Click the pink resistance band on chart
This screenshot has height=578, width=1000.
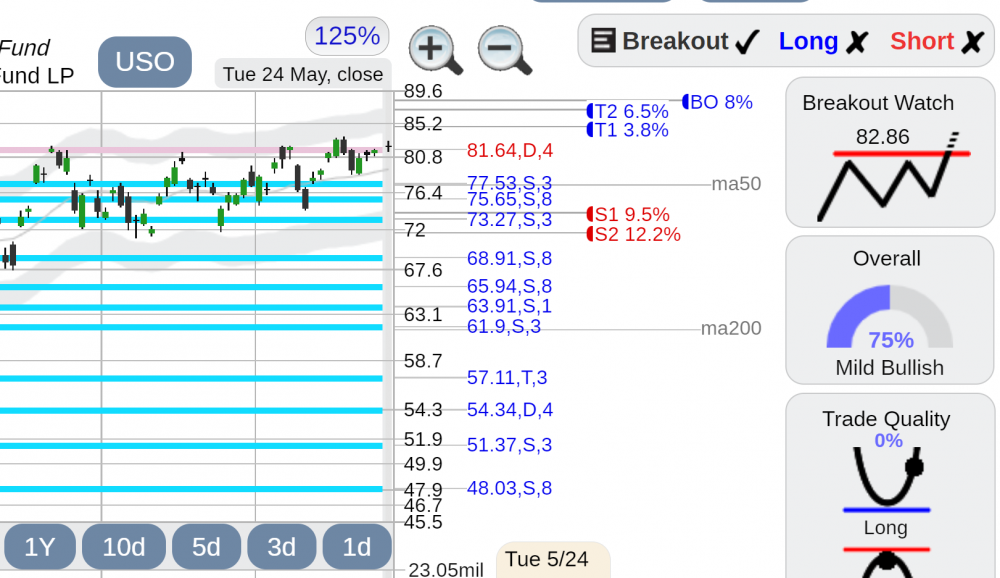pyautogui.click(x=191, y=151)
